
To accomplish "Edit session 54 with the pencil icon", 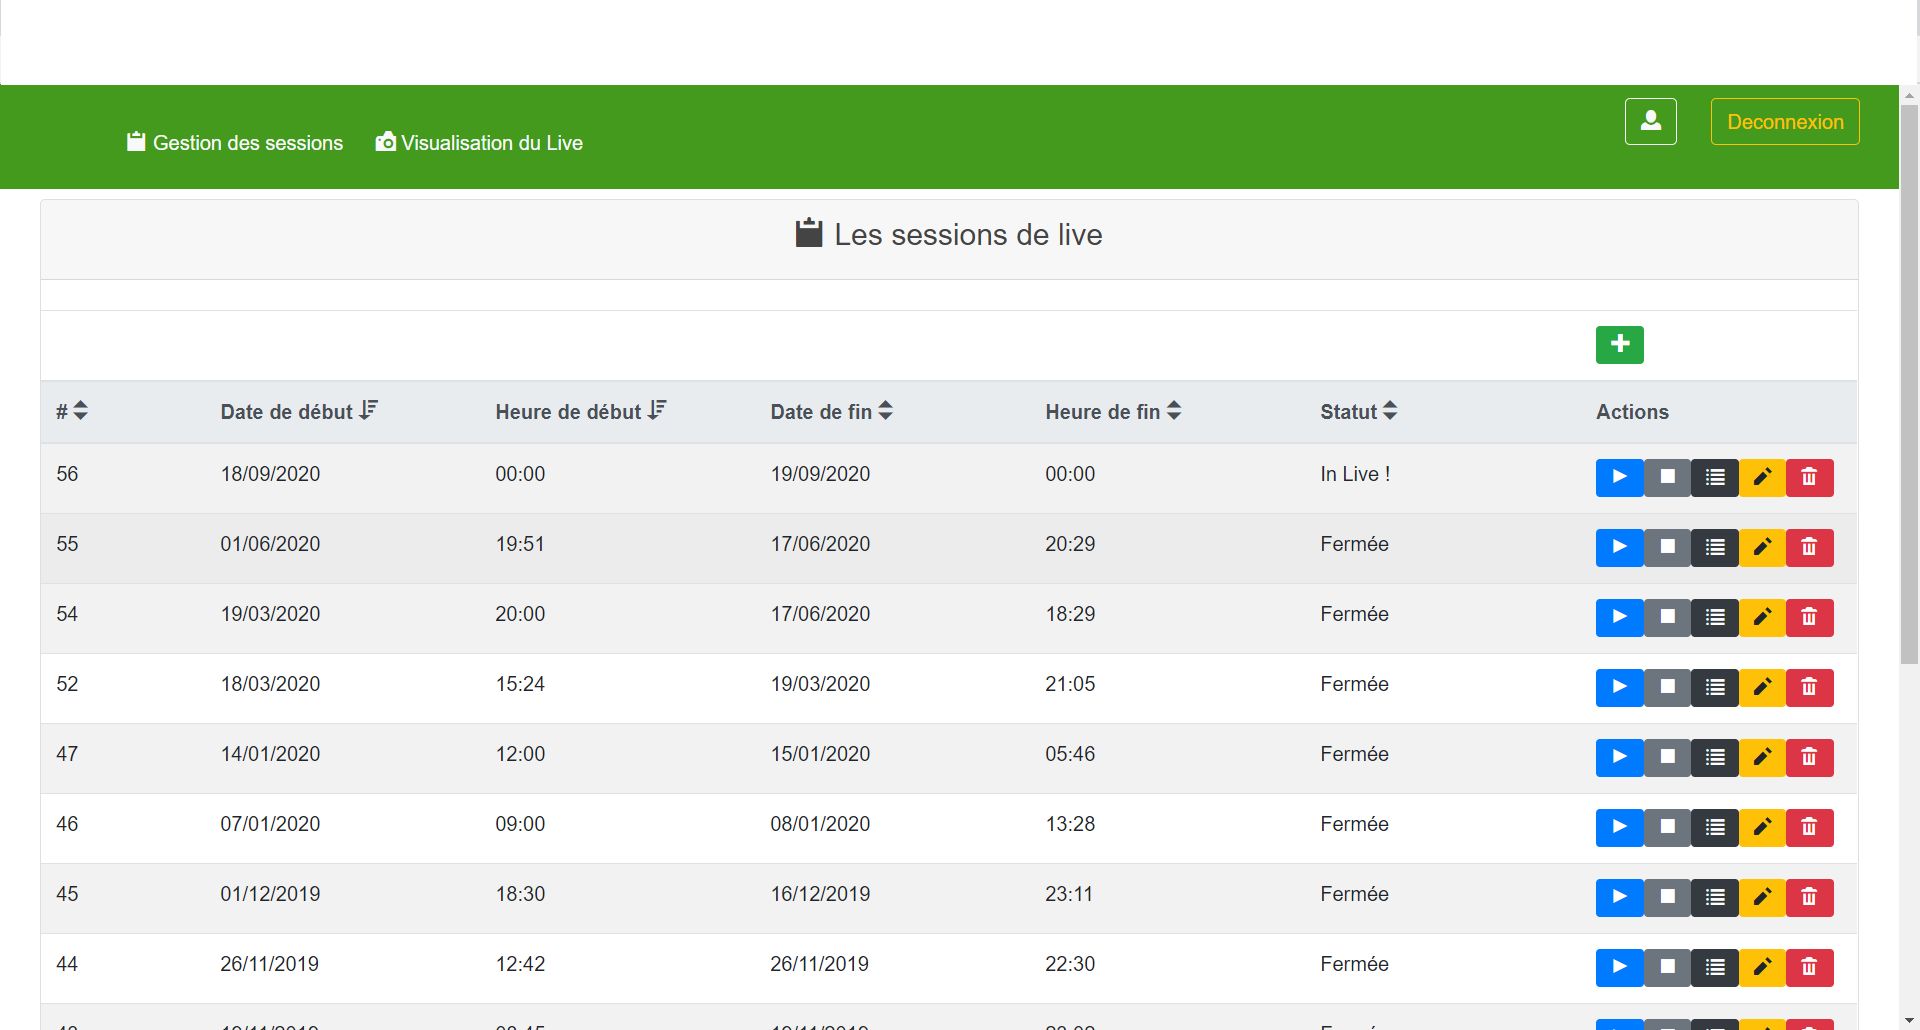I will point(1762,618).
